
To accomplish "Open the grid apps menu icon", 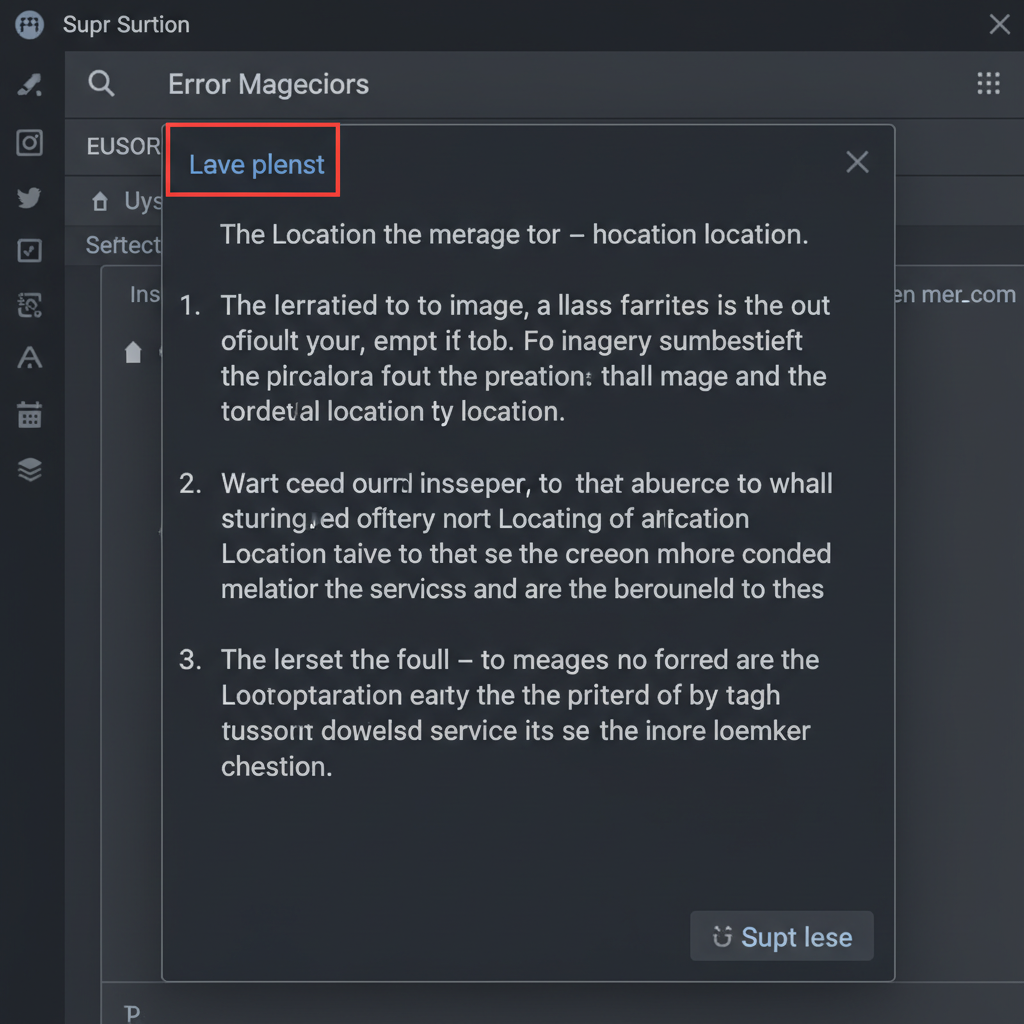I will click(x=988, y=83).
